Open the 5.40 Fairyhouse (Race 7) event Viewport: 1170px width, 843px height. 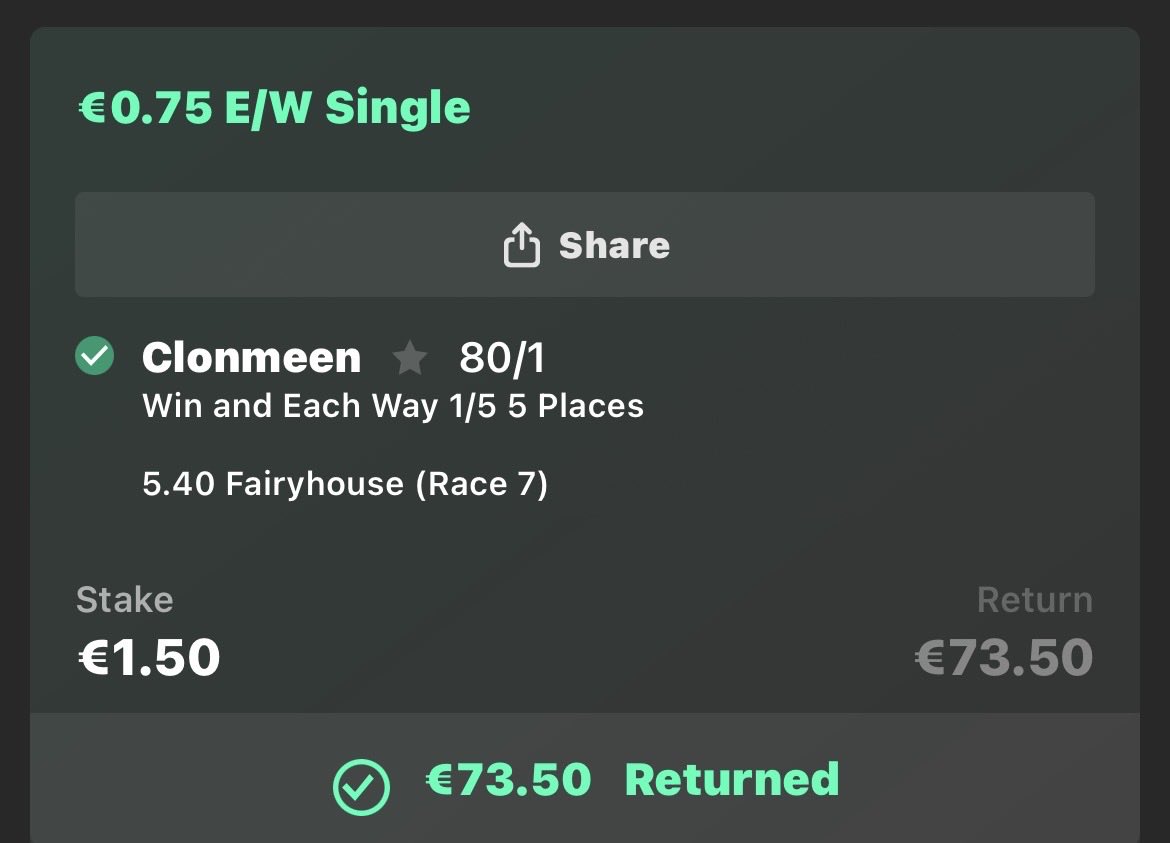click(345, 483)
